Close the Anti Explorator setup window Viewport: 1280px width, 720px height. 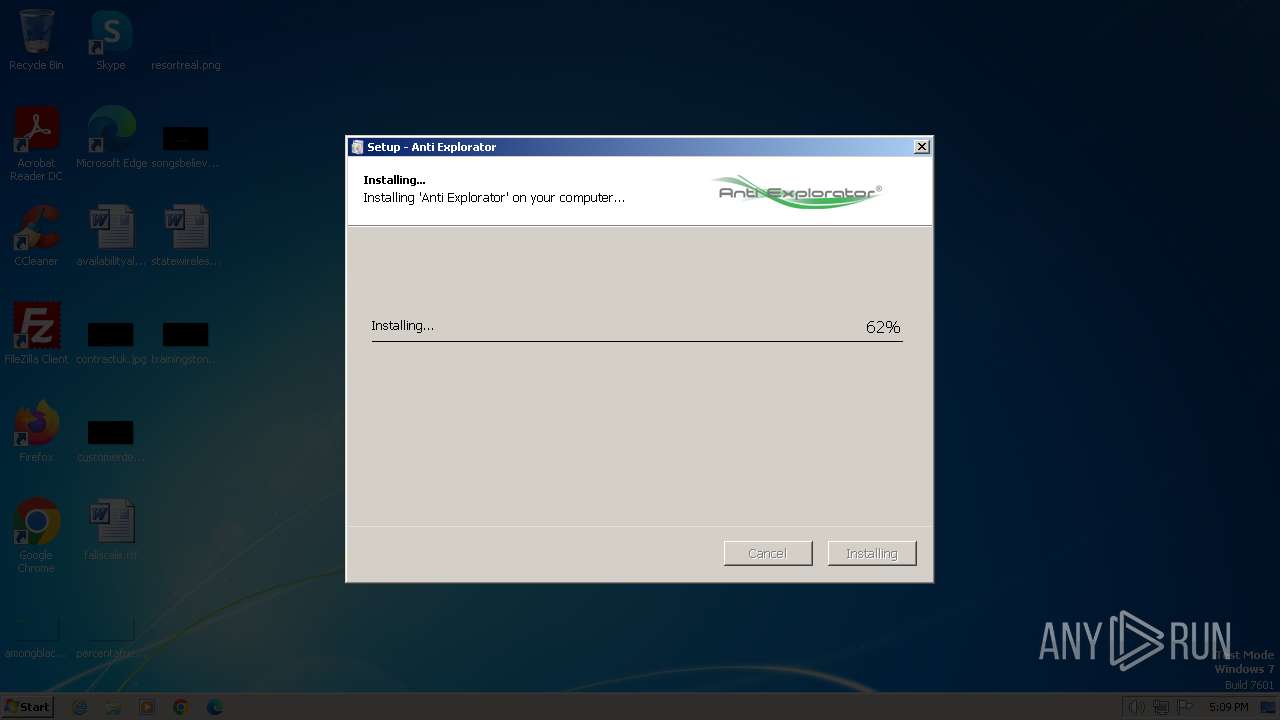922,147
